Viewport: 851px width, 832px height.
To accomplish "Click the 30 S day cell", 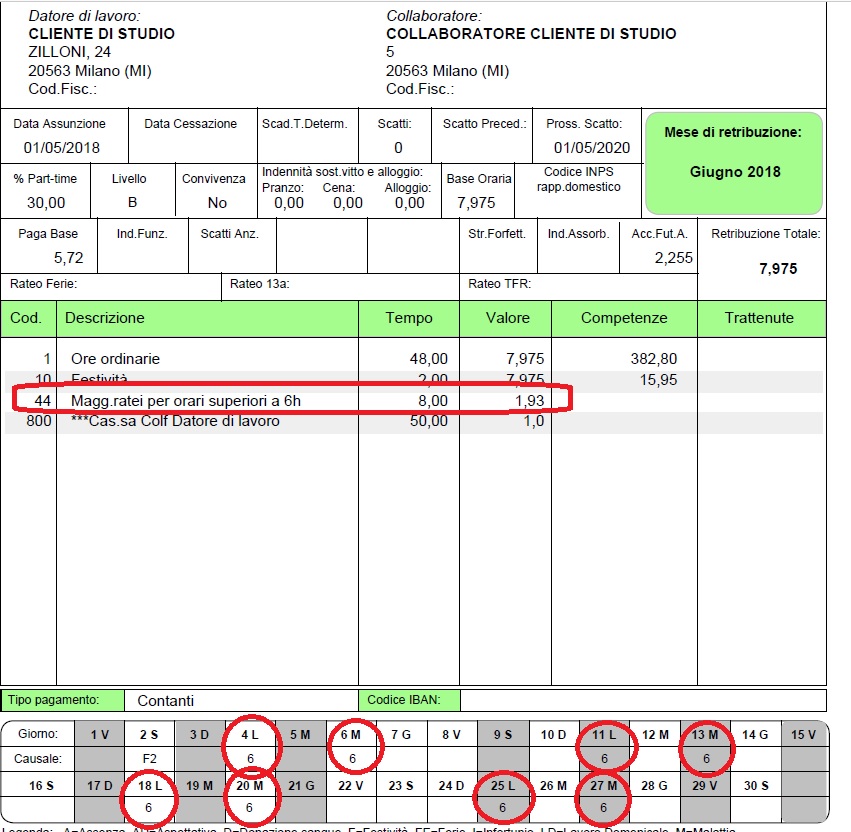I will coord(755,785).
